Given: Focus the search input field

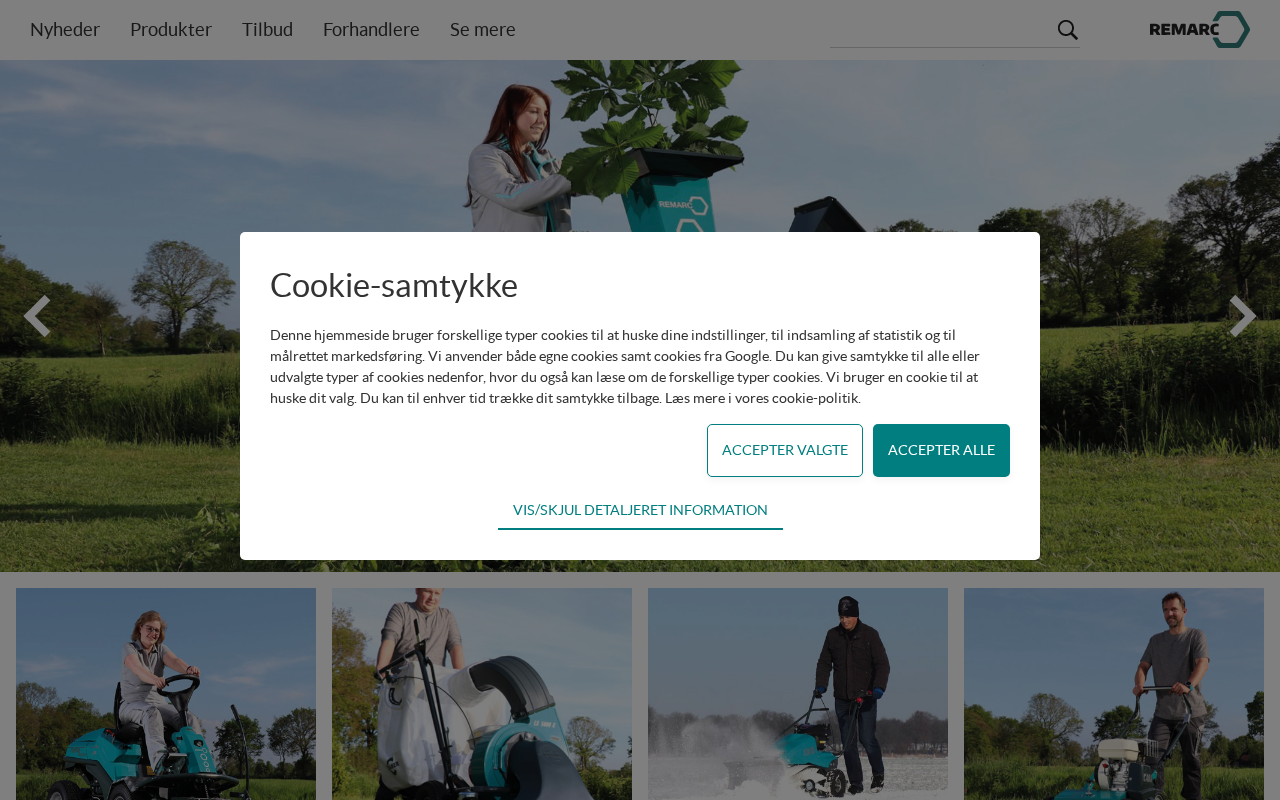Looking at the screenshot, I should [942, 30].
